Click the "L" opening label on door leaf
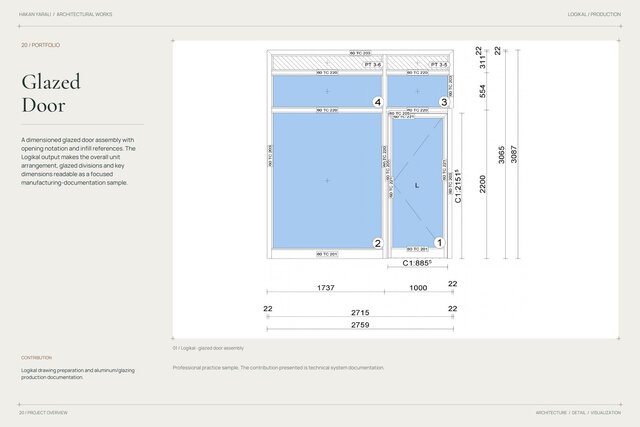Viewport: 640px width, 427px height. 417,186
